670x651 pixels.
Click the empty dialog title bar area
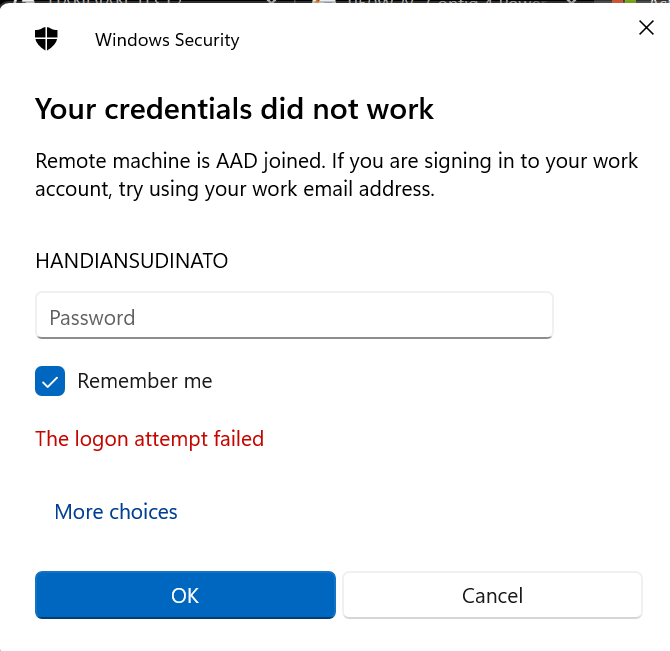pyautogui.click(x=427, y=38)
